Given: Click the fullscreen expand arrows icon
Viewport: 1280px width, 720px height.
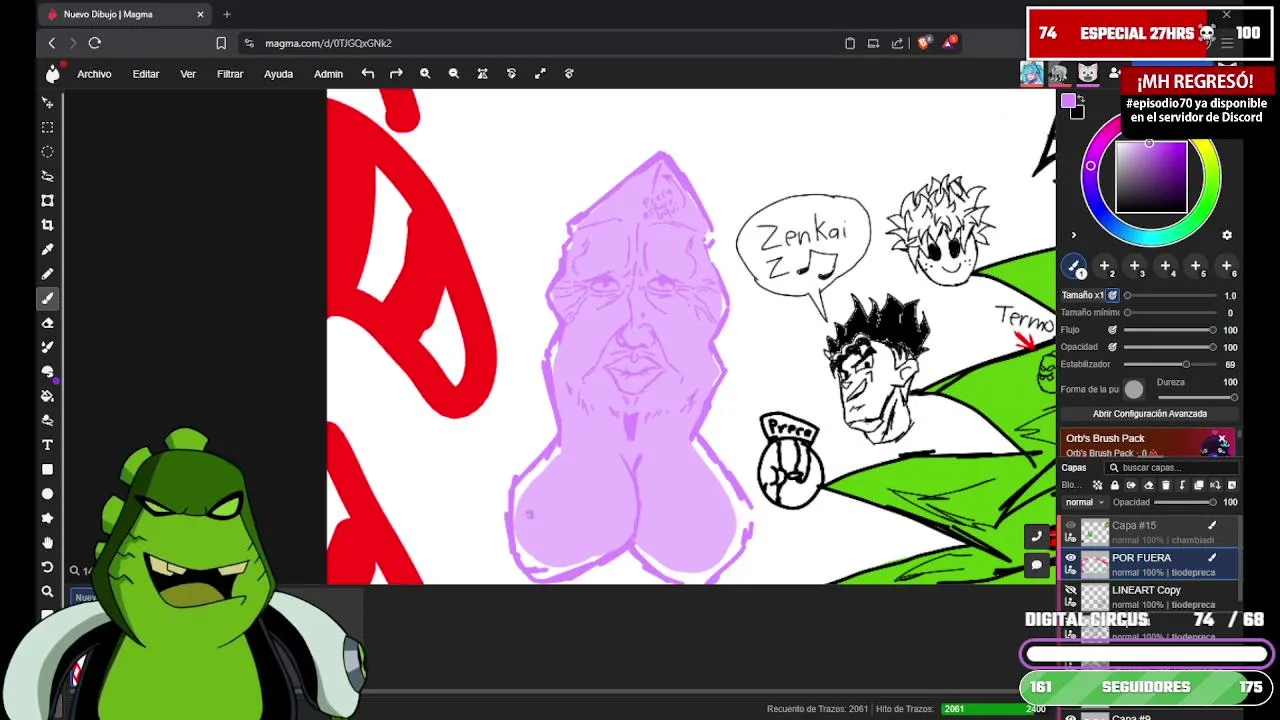Looking at the screenshot, I should 540,73.
